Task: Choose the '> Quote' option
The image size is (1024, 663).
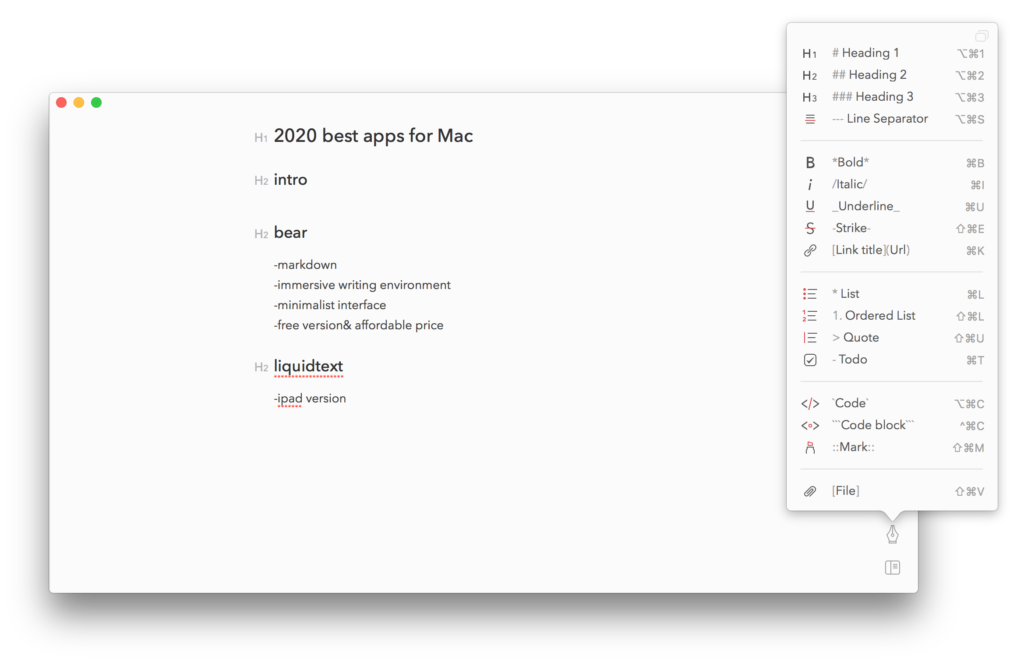Action: 855,338
